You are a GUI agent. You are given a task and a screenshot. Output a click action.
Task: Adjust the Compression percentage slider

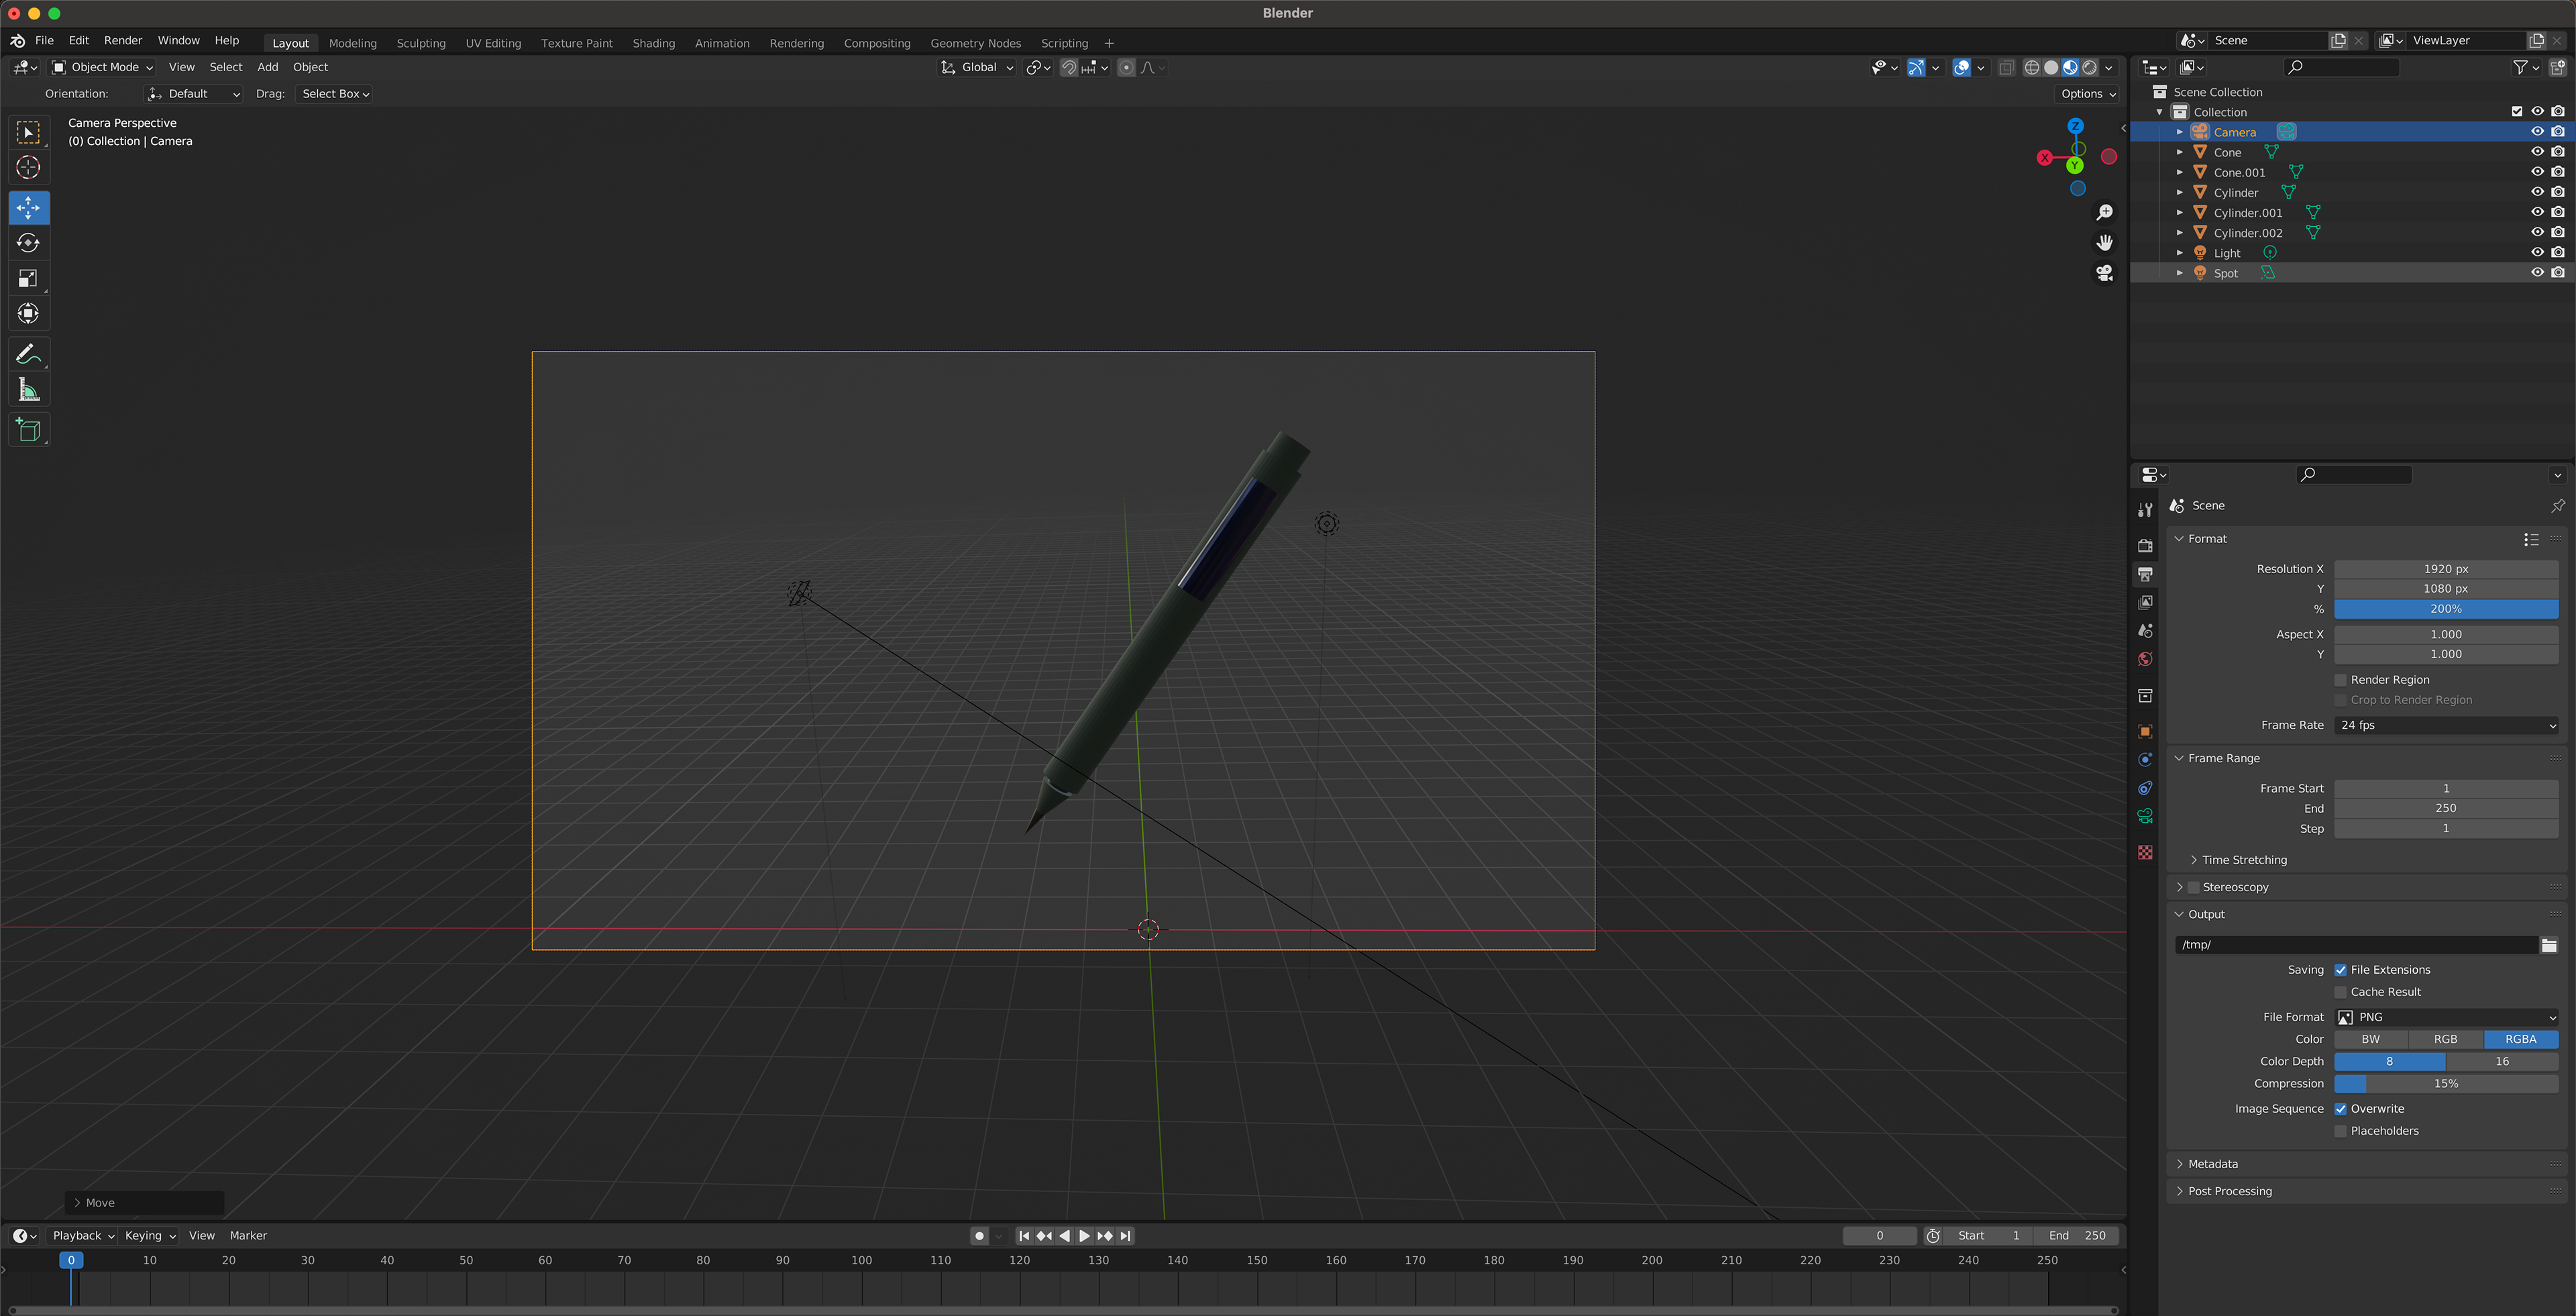coord(2446,1083)
